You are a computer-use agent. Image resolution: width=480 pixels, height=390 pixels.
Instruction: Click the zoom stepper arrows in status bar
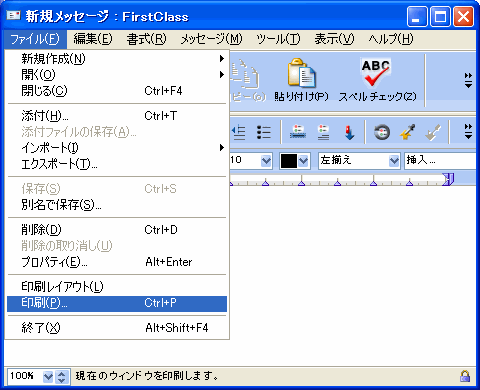(x=61, y=377)
